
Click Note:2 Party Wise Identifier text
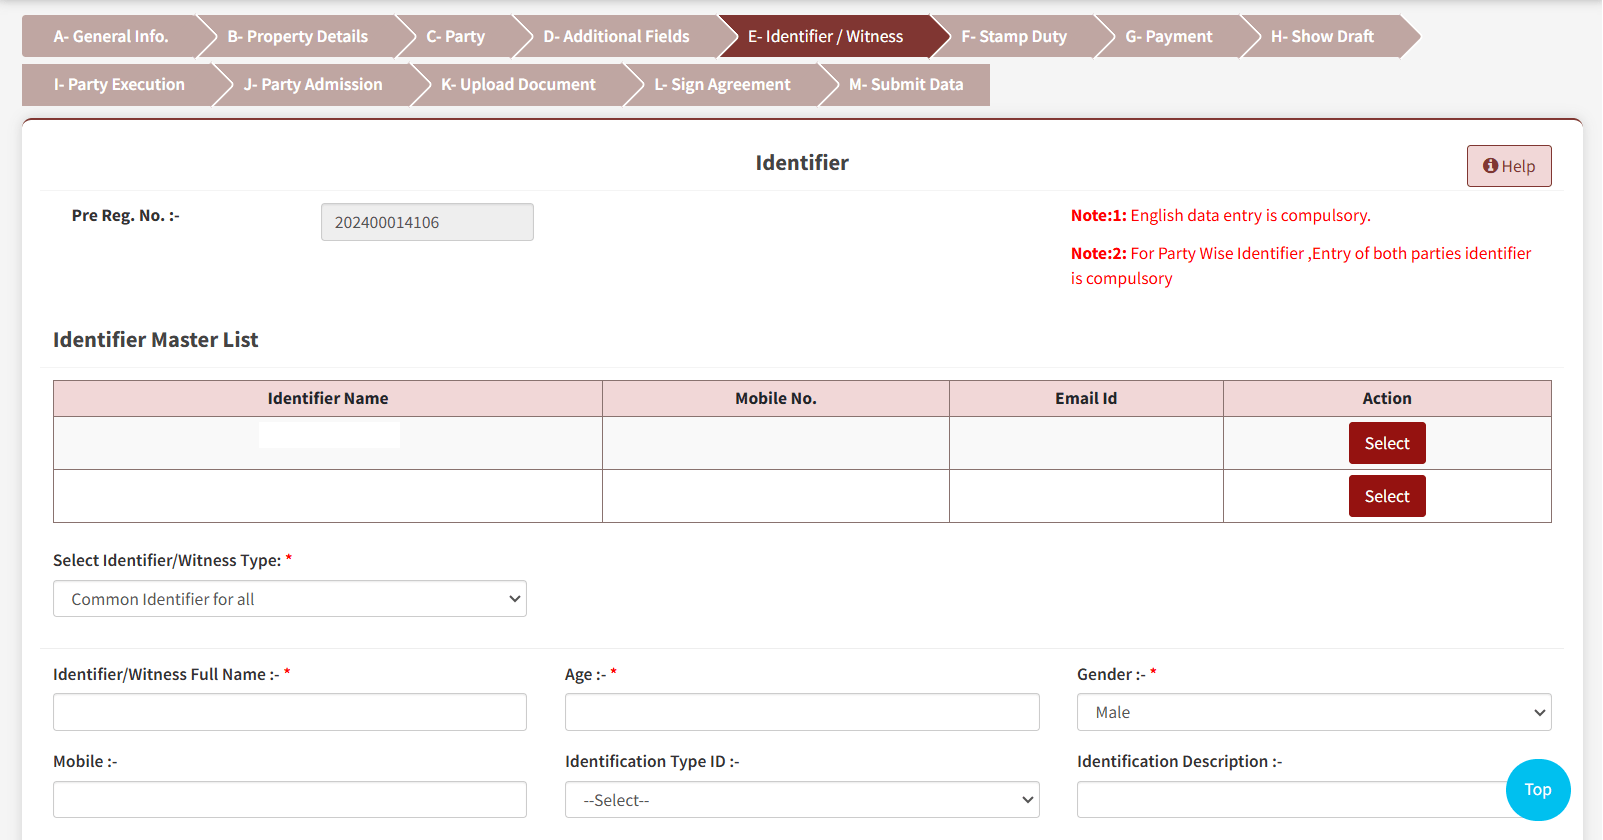click(1301, 266)
